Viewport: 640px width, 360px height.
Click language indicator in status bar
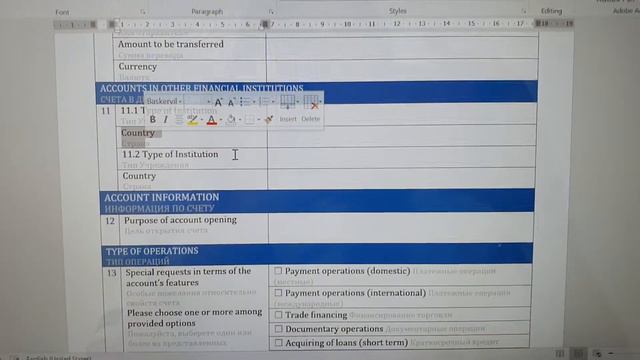click(58, 358)
